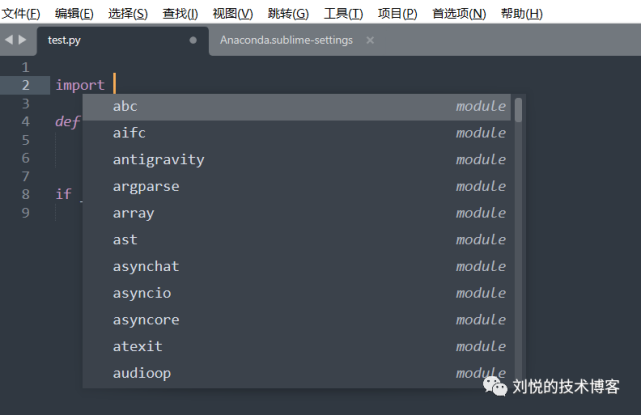This screenshot has height=415, width=641.
Task: Select abc module completion
Action: [296, 107]
